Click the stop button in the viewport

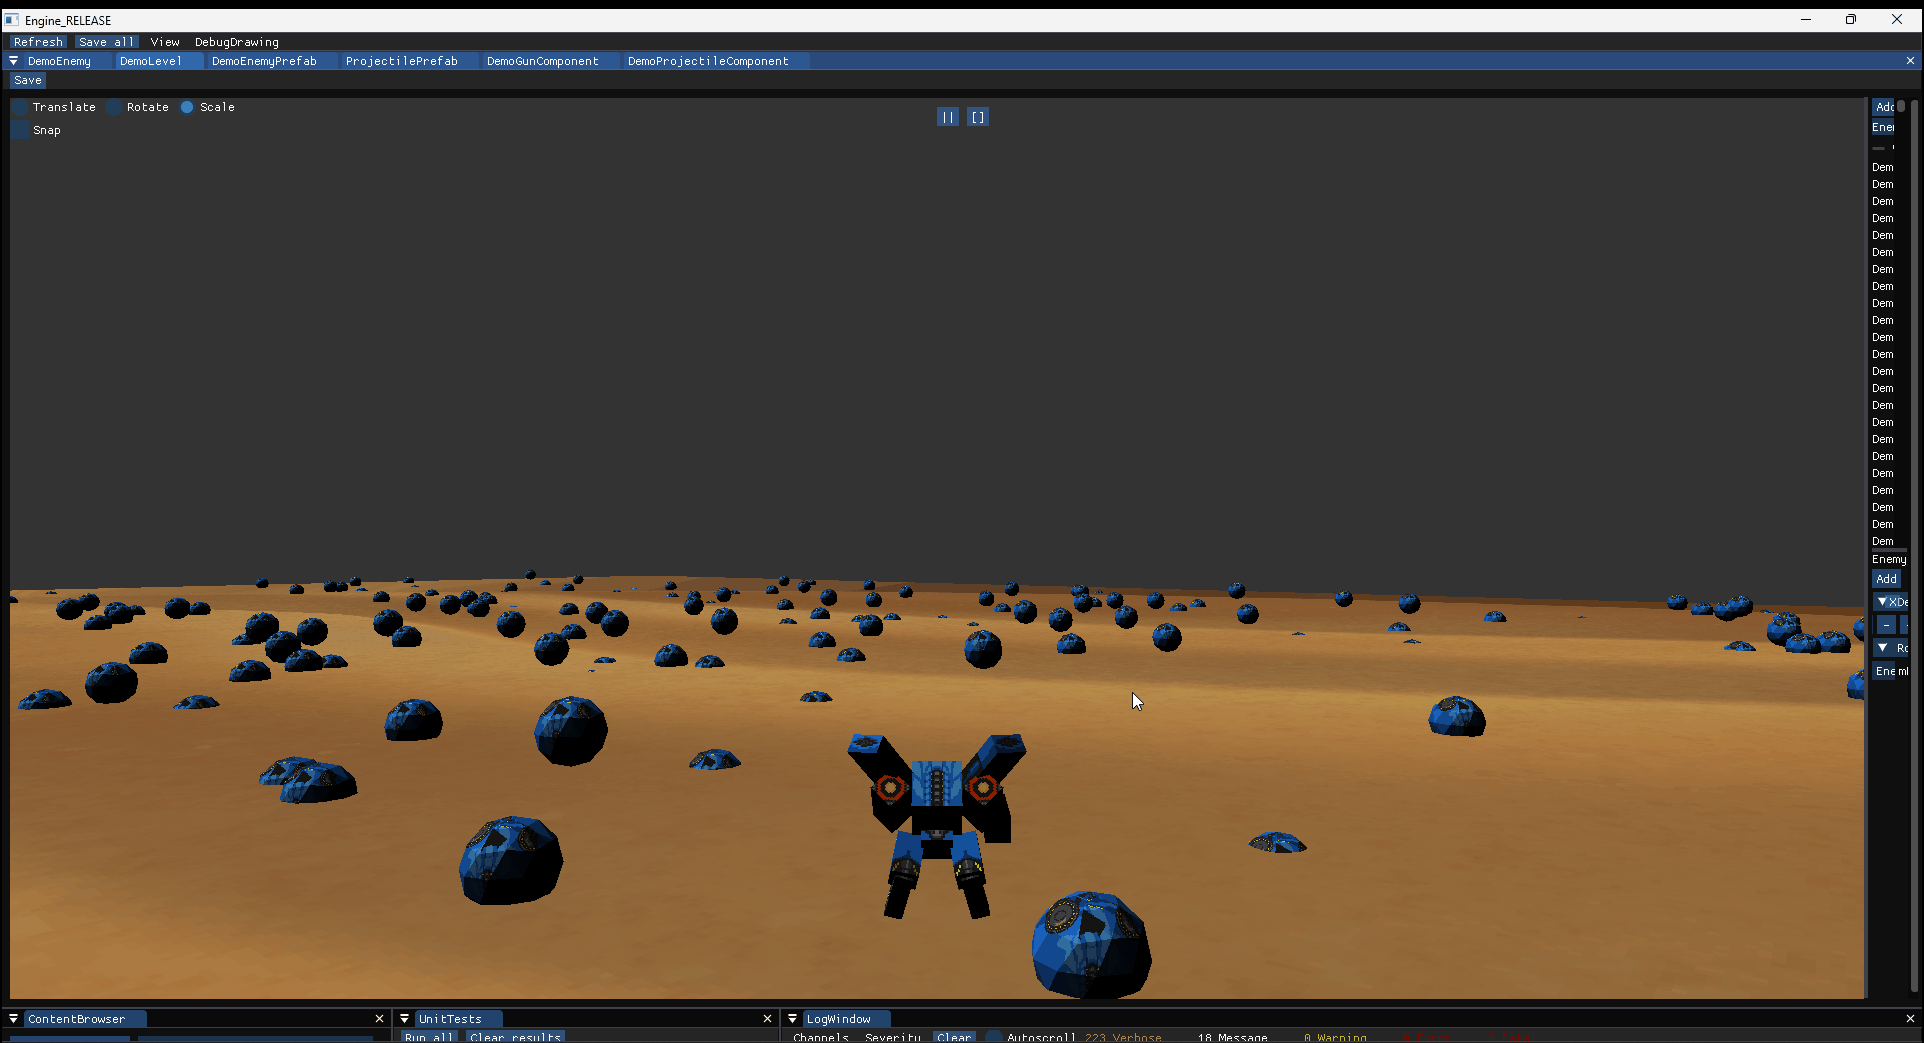click(x=977, y=117)
